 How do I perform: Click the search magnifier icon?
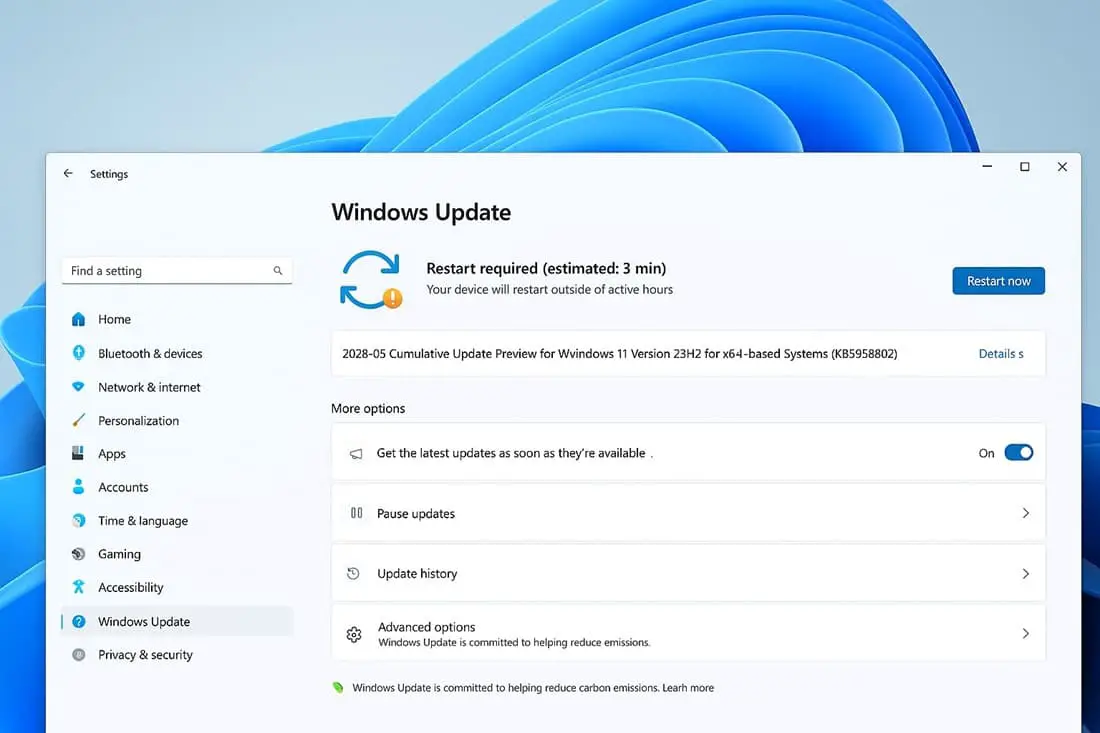coord(278,270)
